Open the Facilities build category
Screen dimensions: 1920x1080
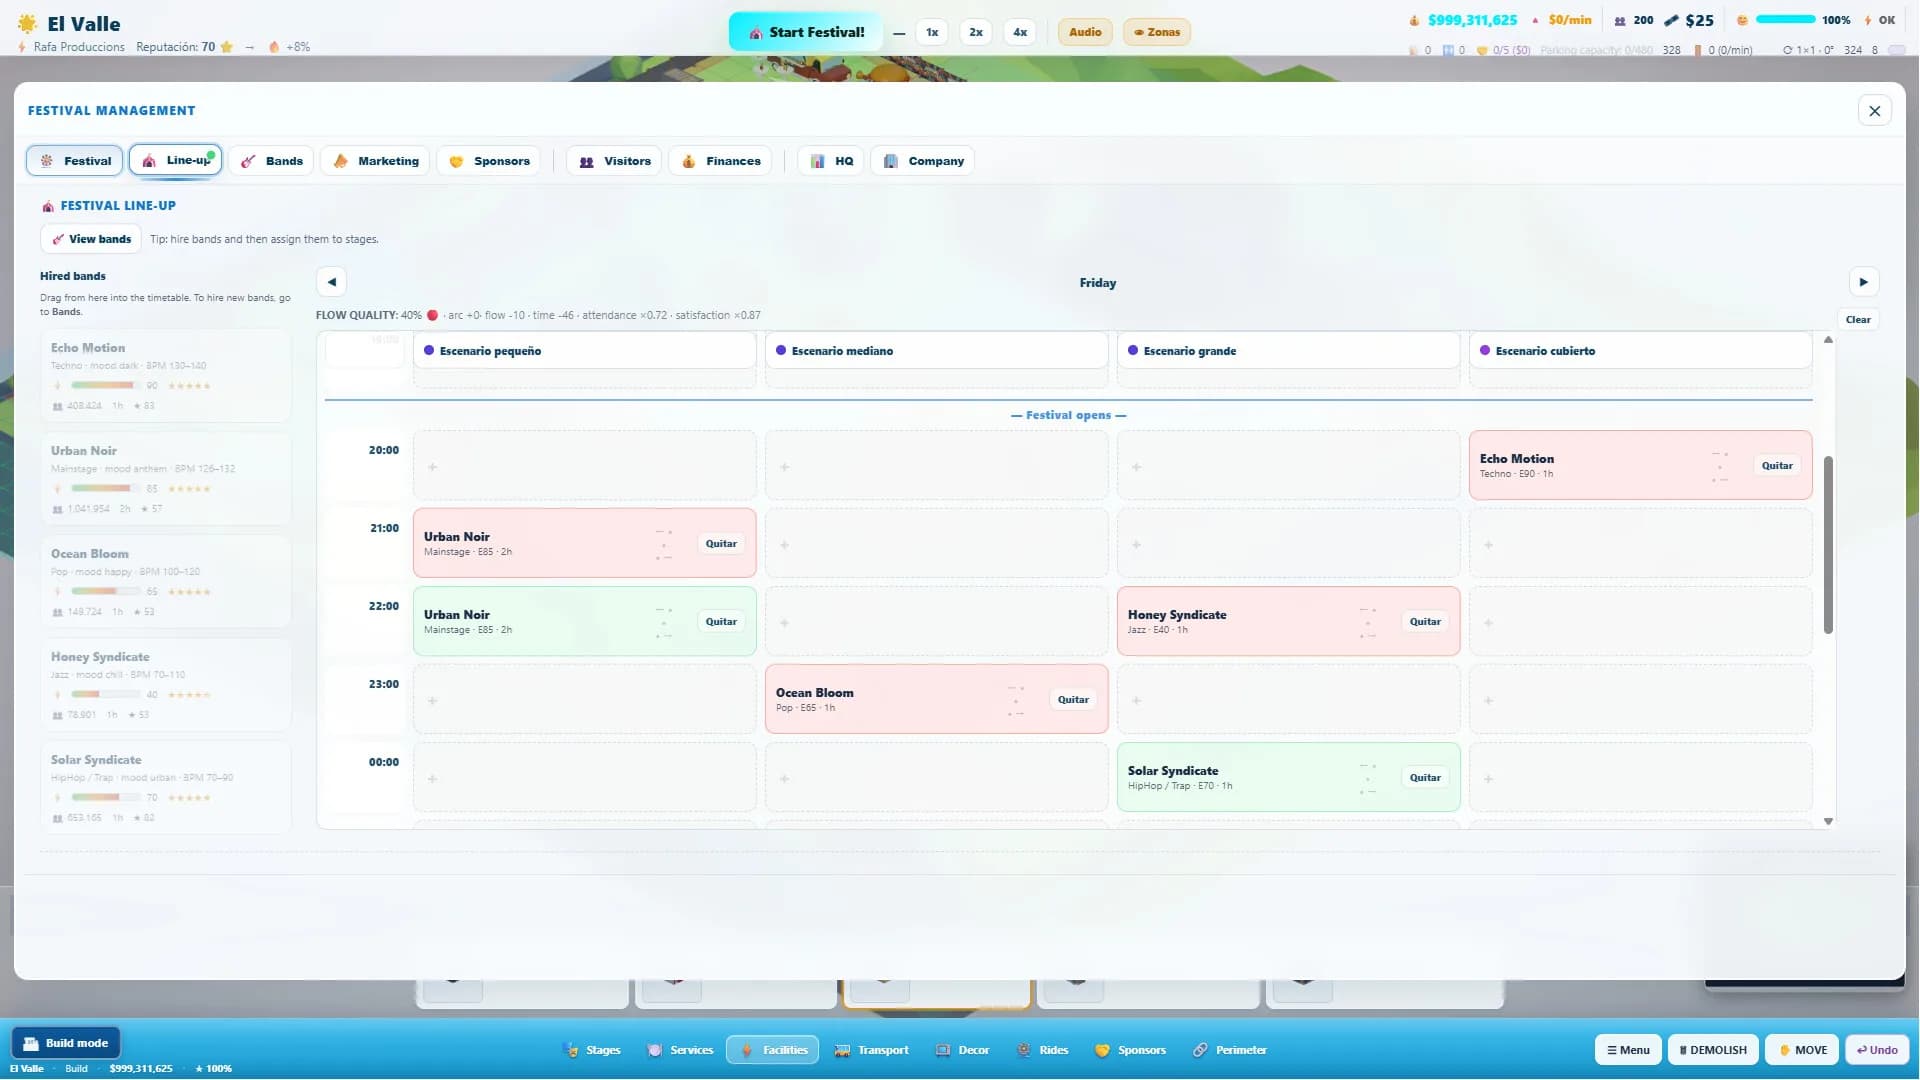tap(773, 1050)
